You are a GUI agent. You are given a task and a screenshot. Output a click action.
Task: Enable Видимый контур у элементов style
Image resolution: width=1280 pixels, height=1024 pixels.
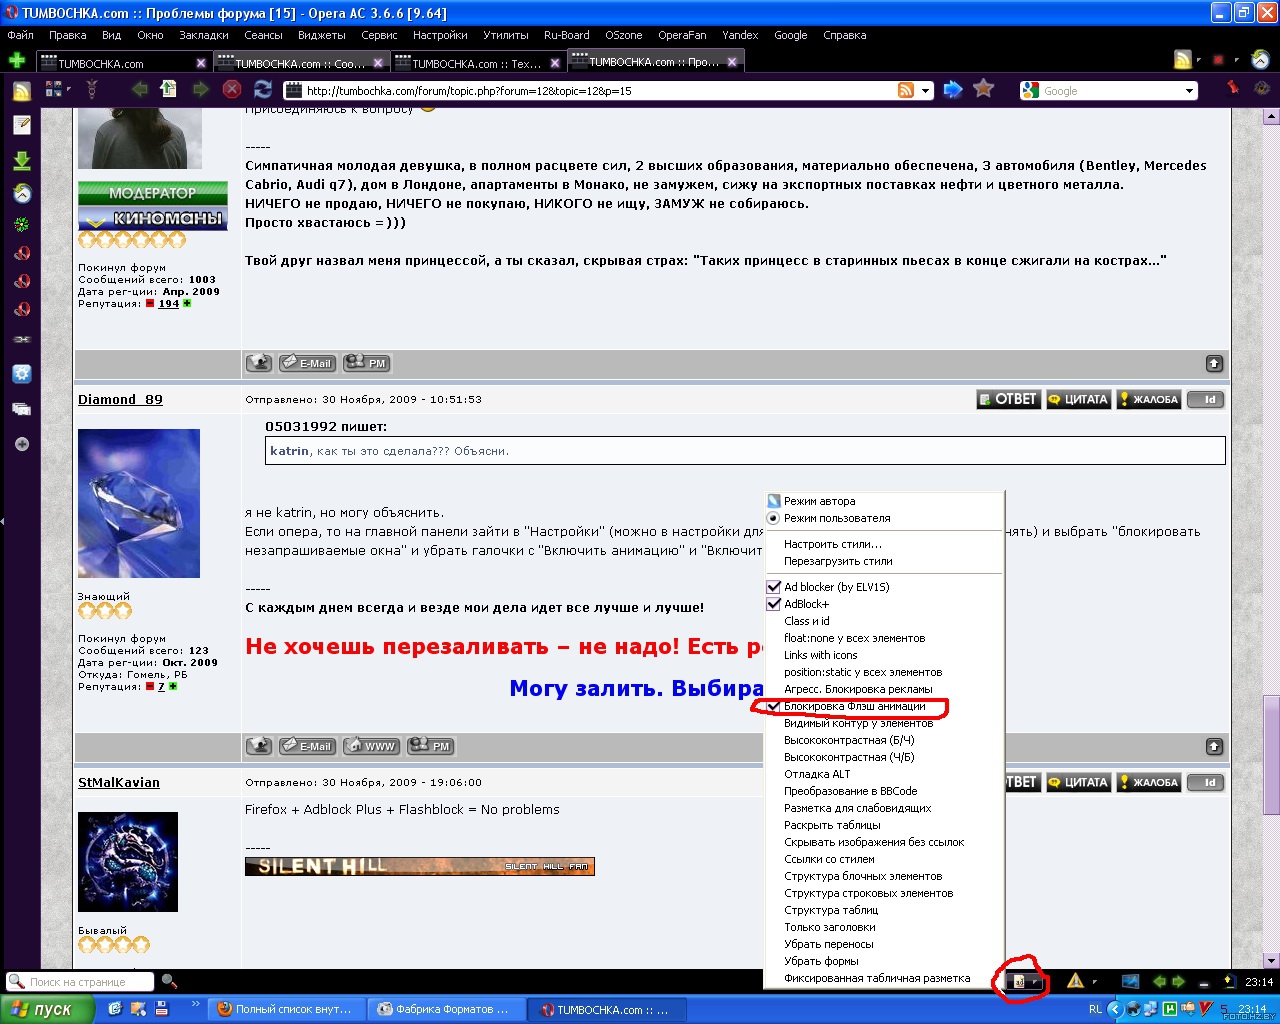pos(859,723)
